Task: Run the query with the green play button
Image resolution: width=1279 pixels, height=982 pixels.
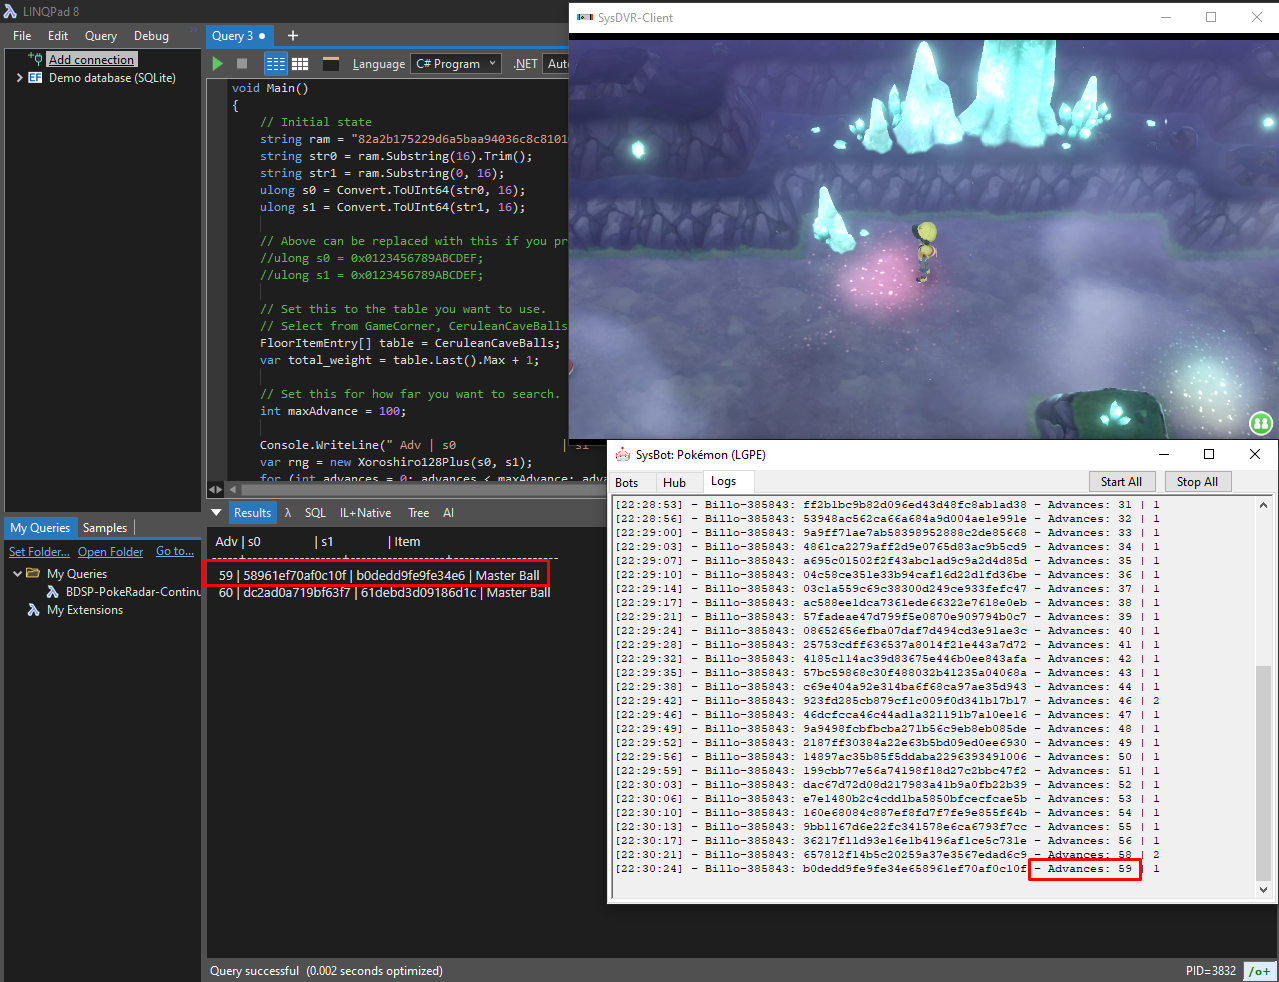Action: pos(218,64)
